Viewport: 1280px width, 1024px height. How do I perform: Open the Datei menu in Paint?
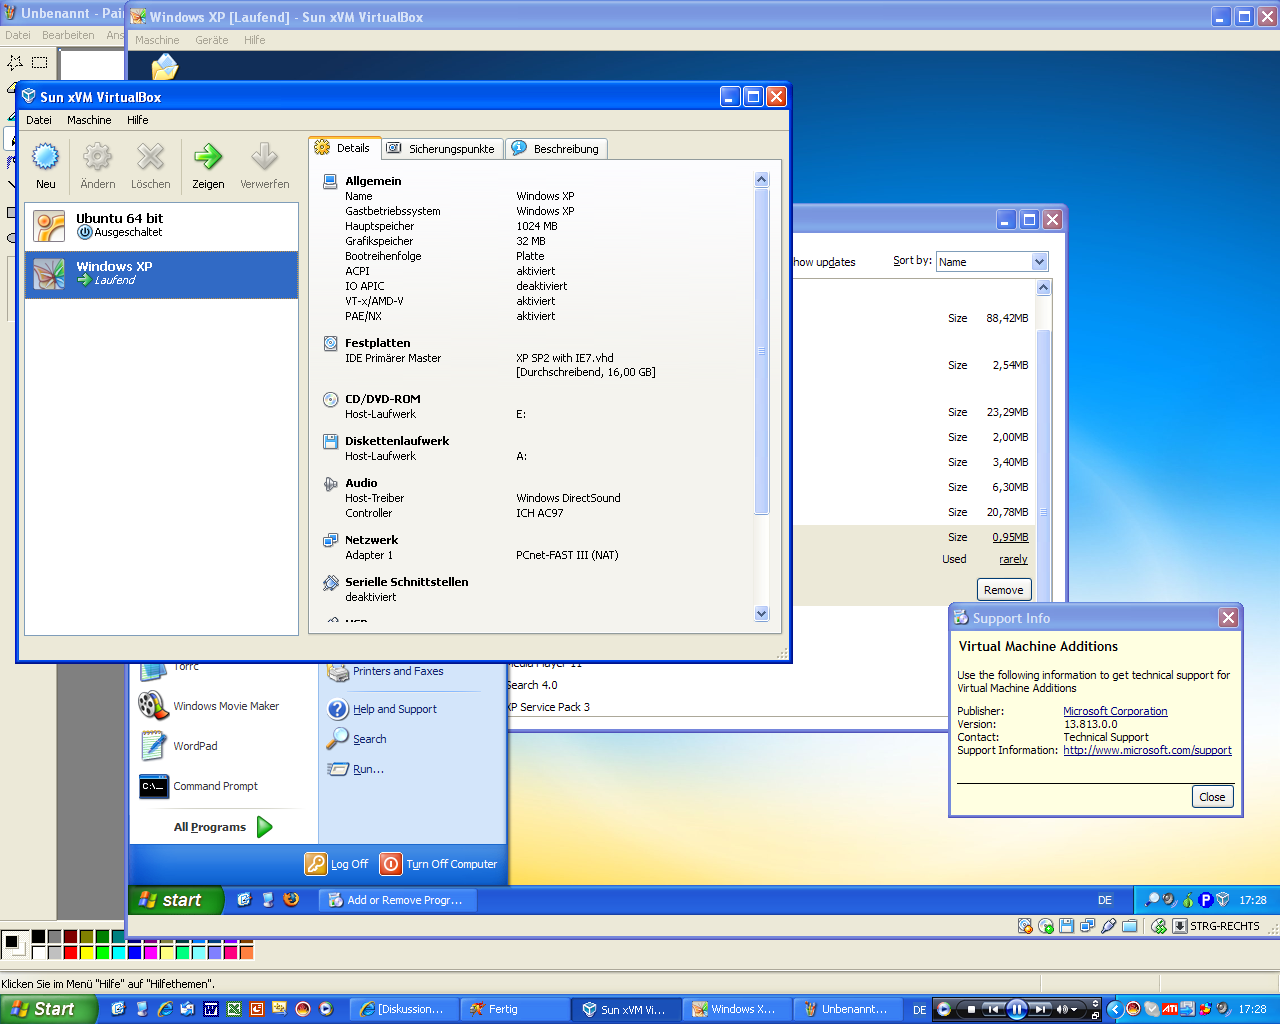[x=18, y=35]
